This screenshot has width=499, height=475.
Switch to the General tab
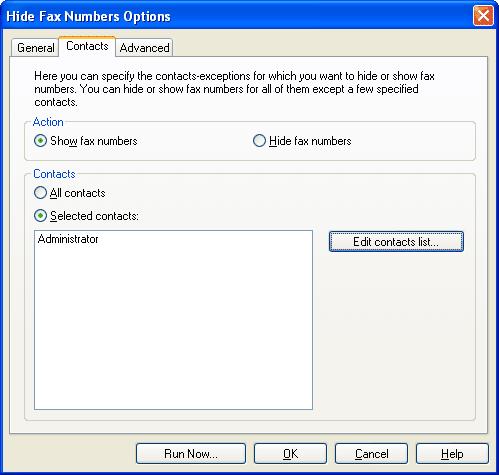coord(35,48)
